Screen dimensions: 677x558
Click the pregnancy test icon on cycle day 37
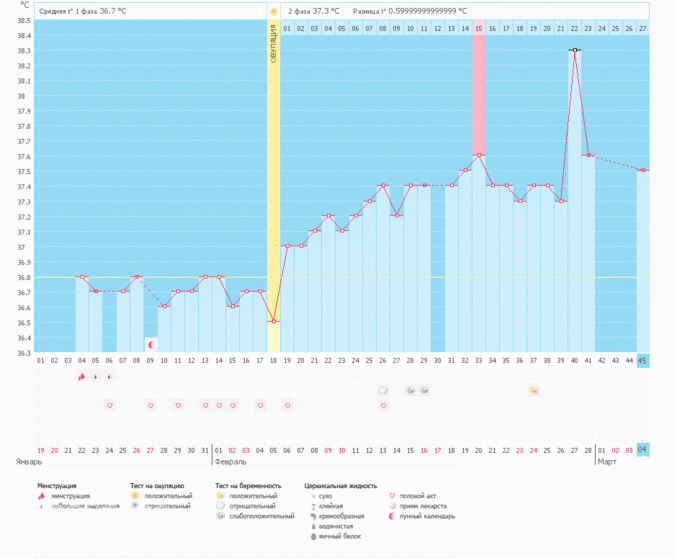(534, 390)
